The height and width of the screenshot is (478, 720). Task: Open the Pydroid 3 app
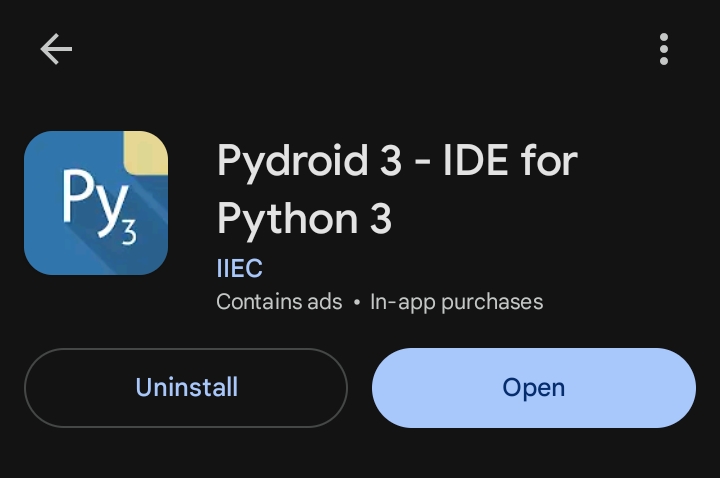tap(533, 388)
